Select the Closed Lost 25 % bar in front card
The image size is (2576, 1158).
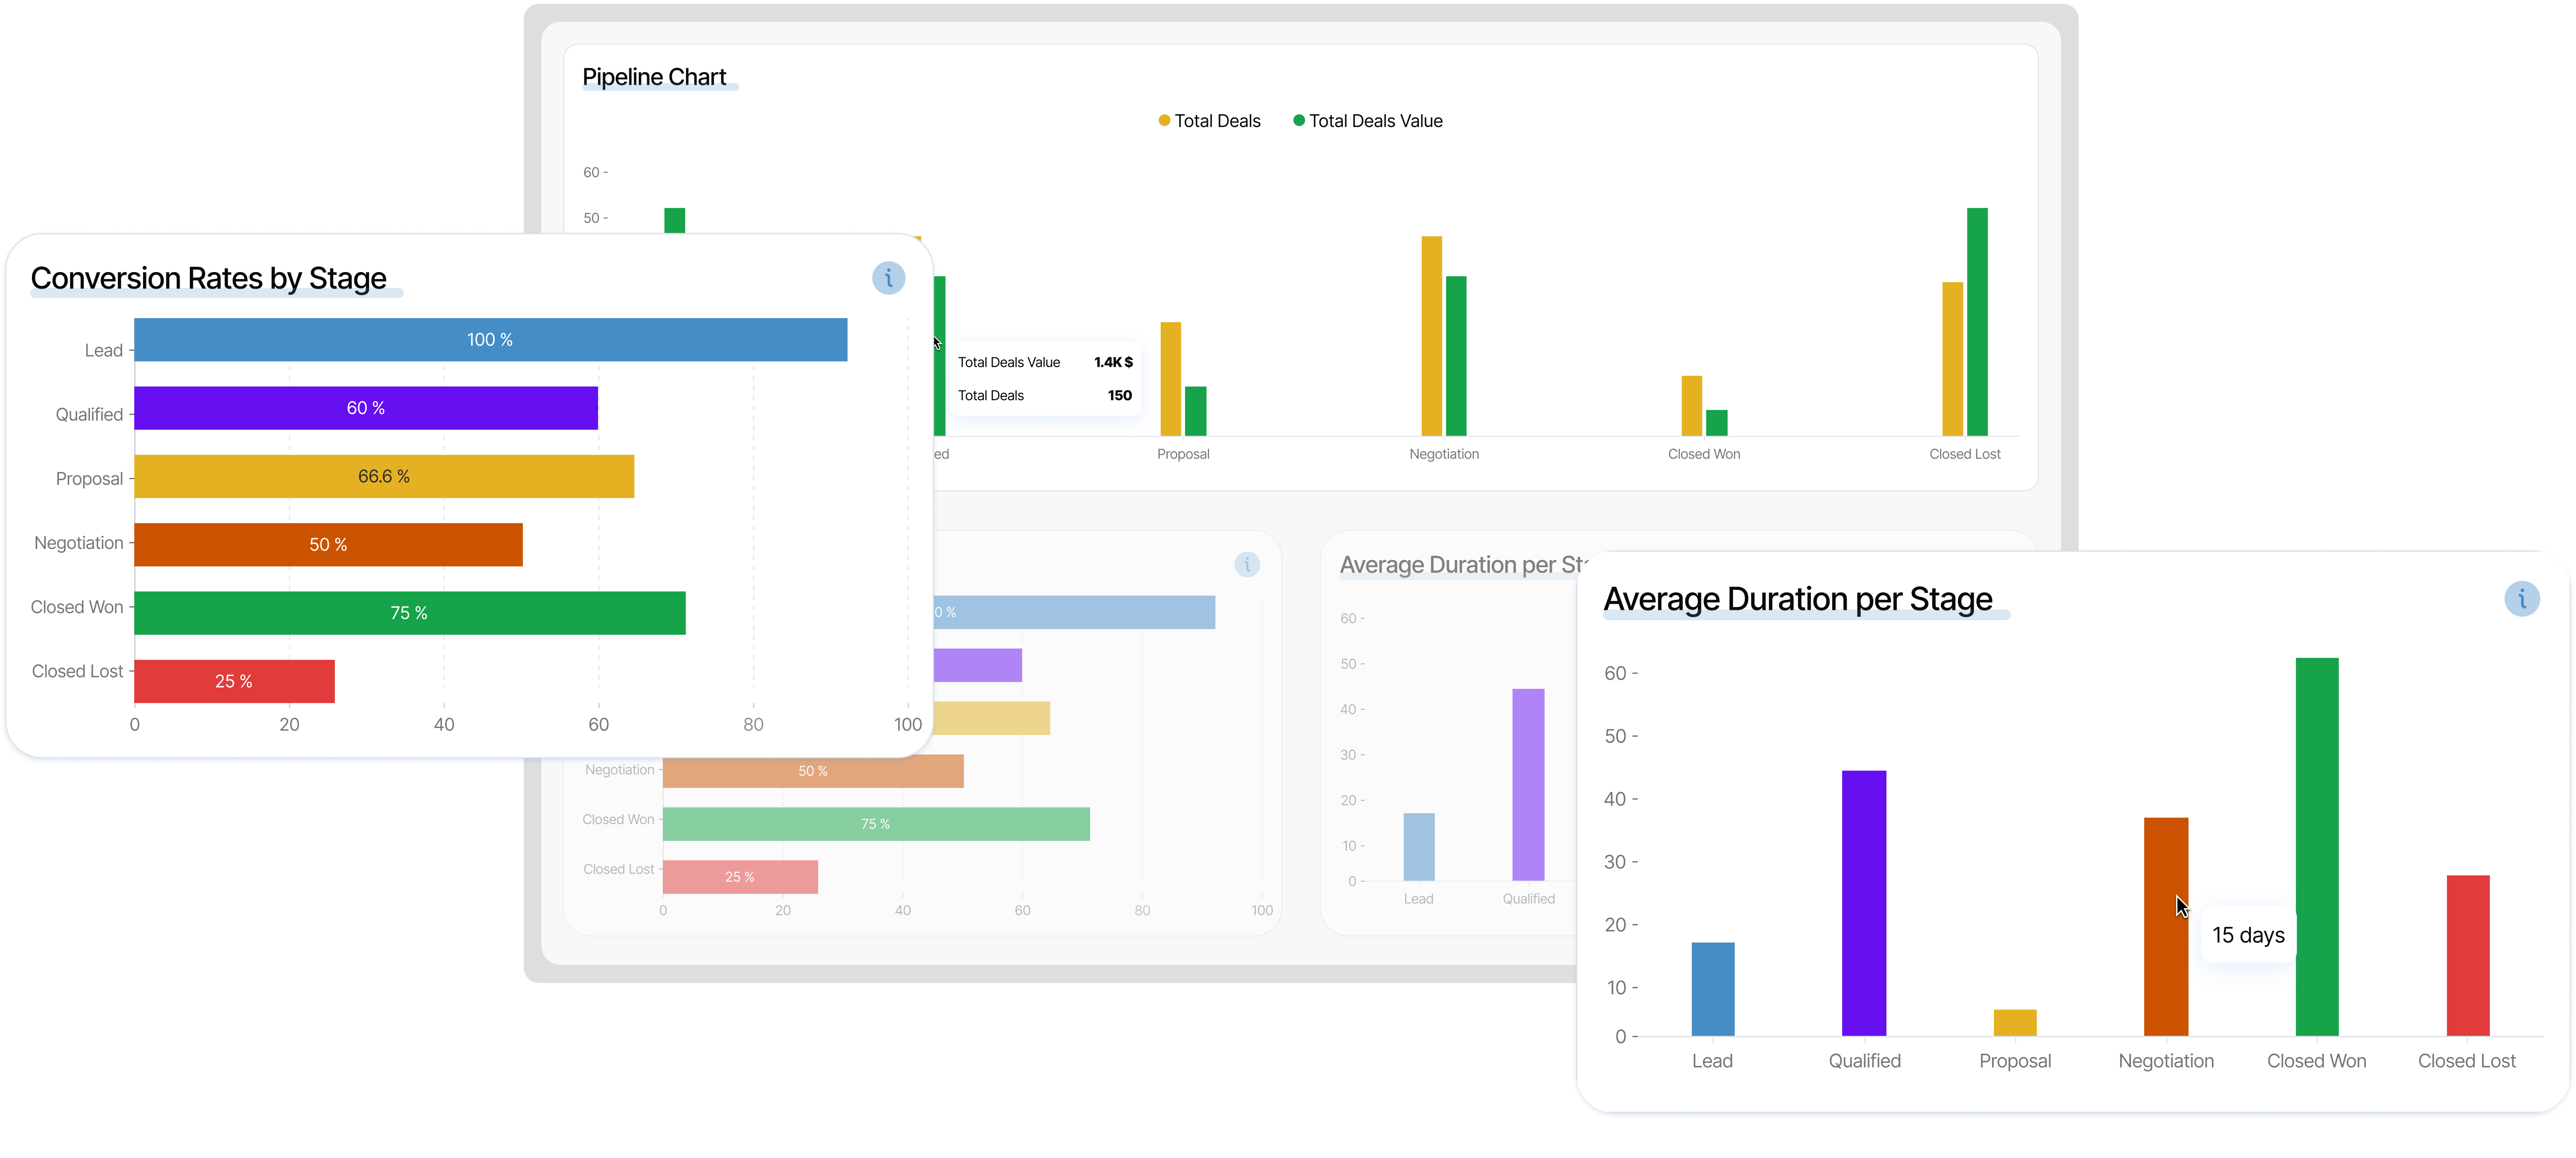(x=234, y=681)
